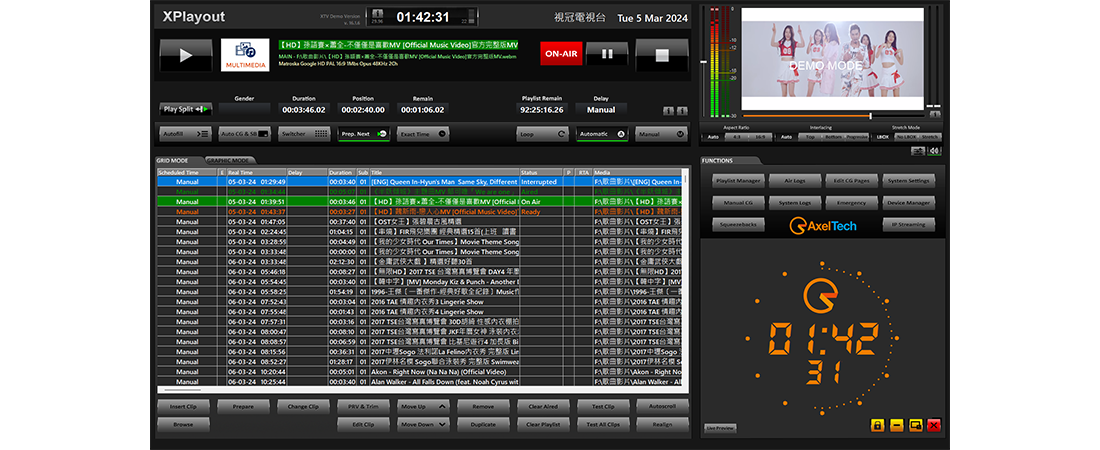Select Stretch mode option
This screenshot has width=1100, height=450.
pos(930,137)
